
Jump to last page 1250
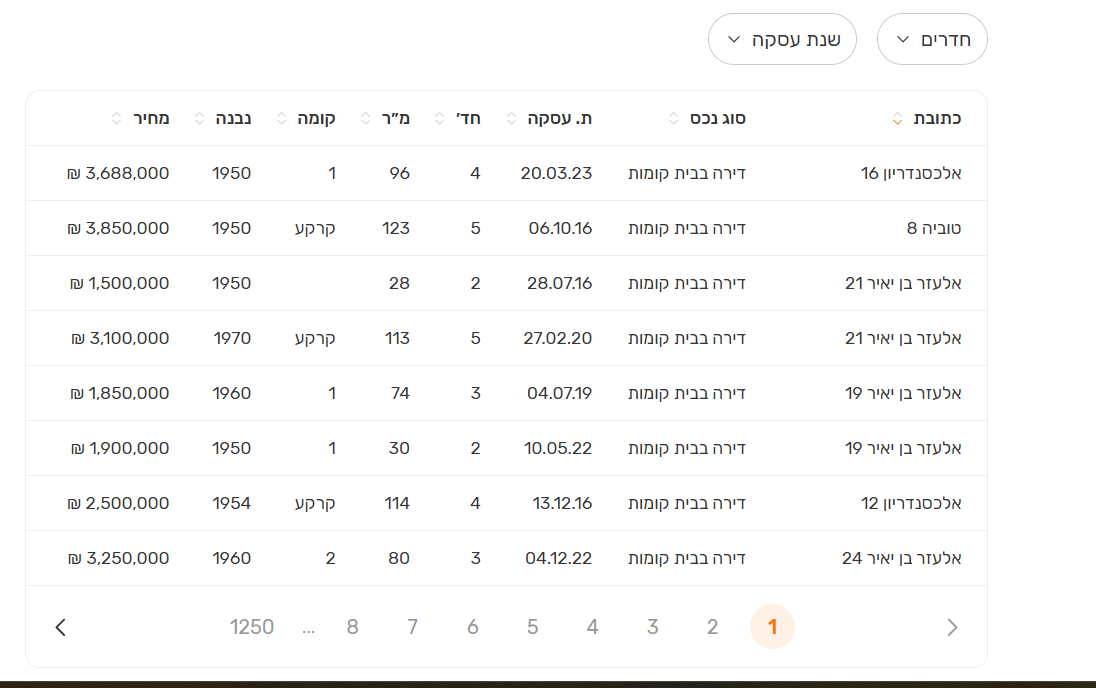point(252,627)
